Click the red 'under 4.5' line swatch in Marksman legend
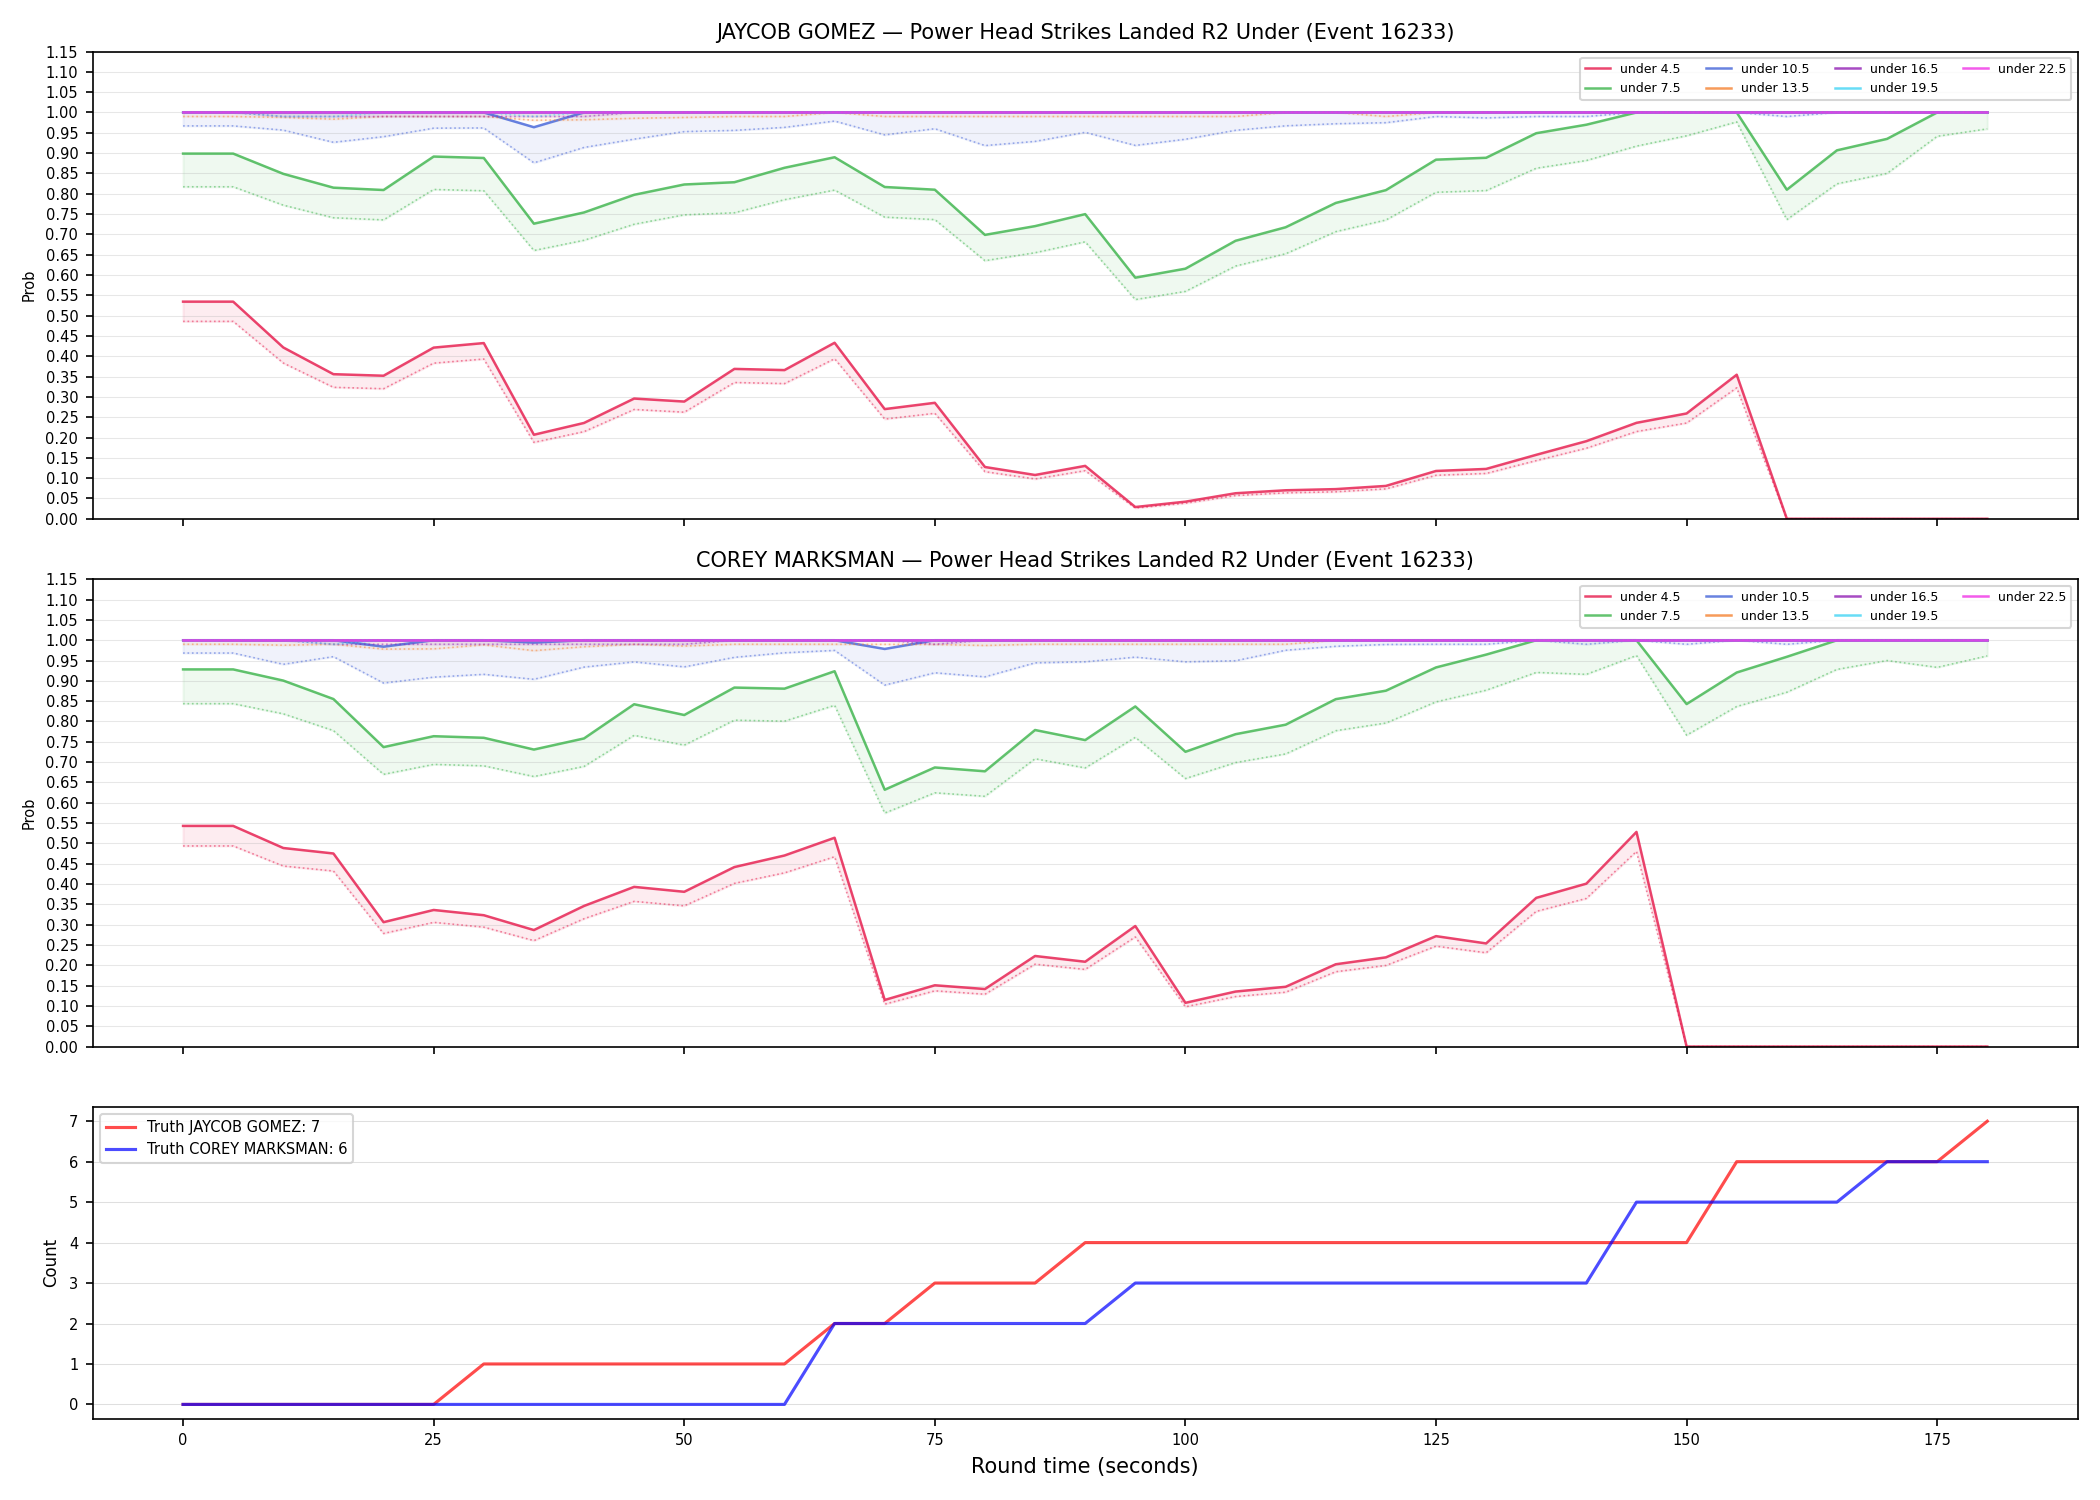The image size is (2100, 1500). (1598, 597)
